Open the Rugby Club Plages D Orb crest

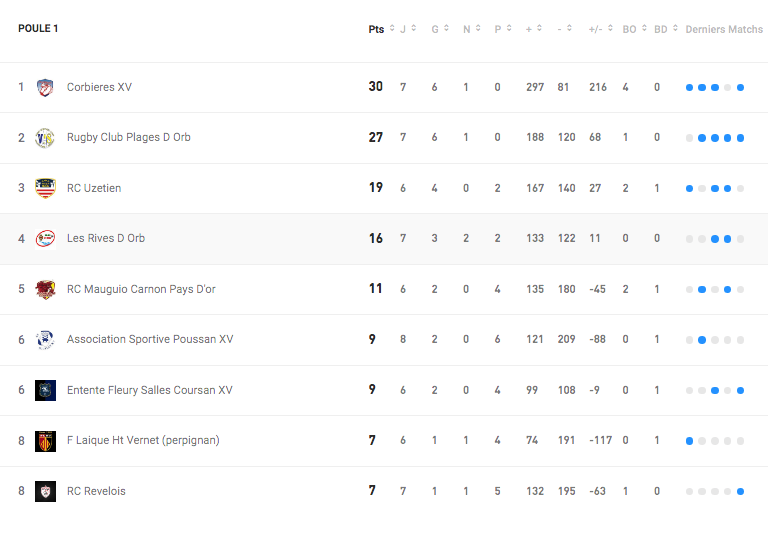45,138
